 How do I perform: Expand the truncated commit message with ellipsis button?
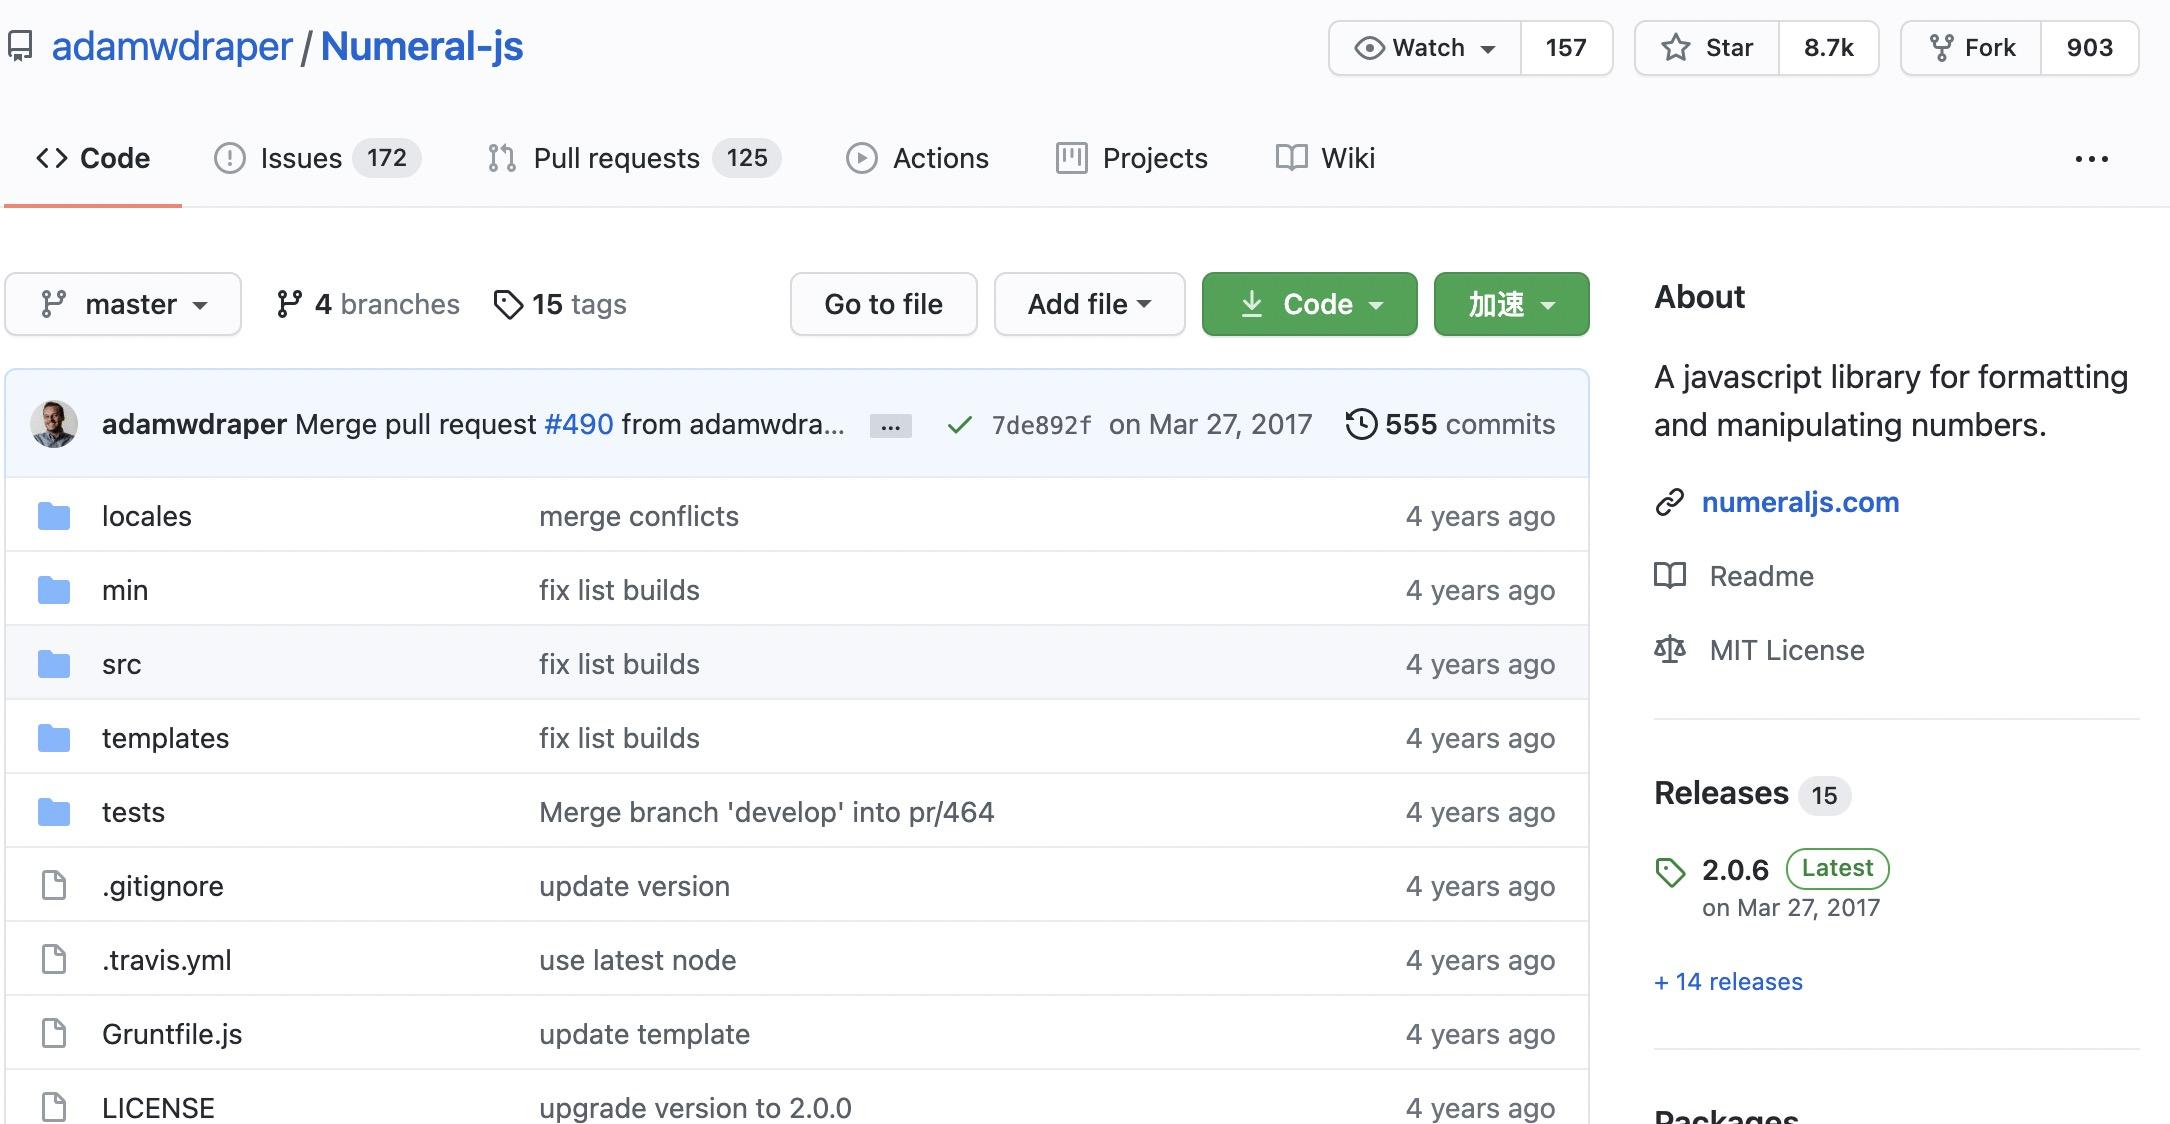point(889,425)
